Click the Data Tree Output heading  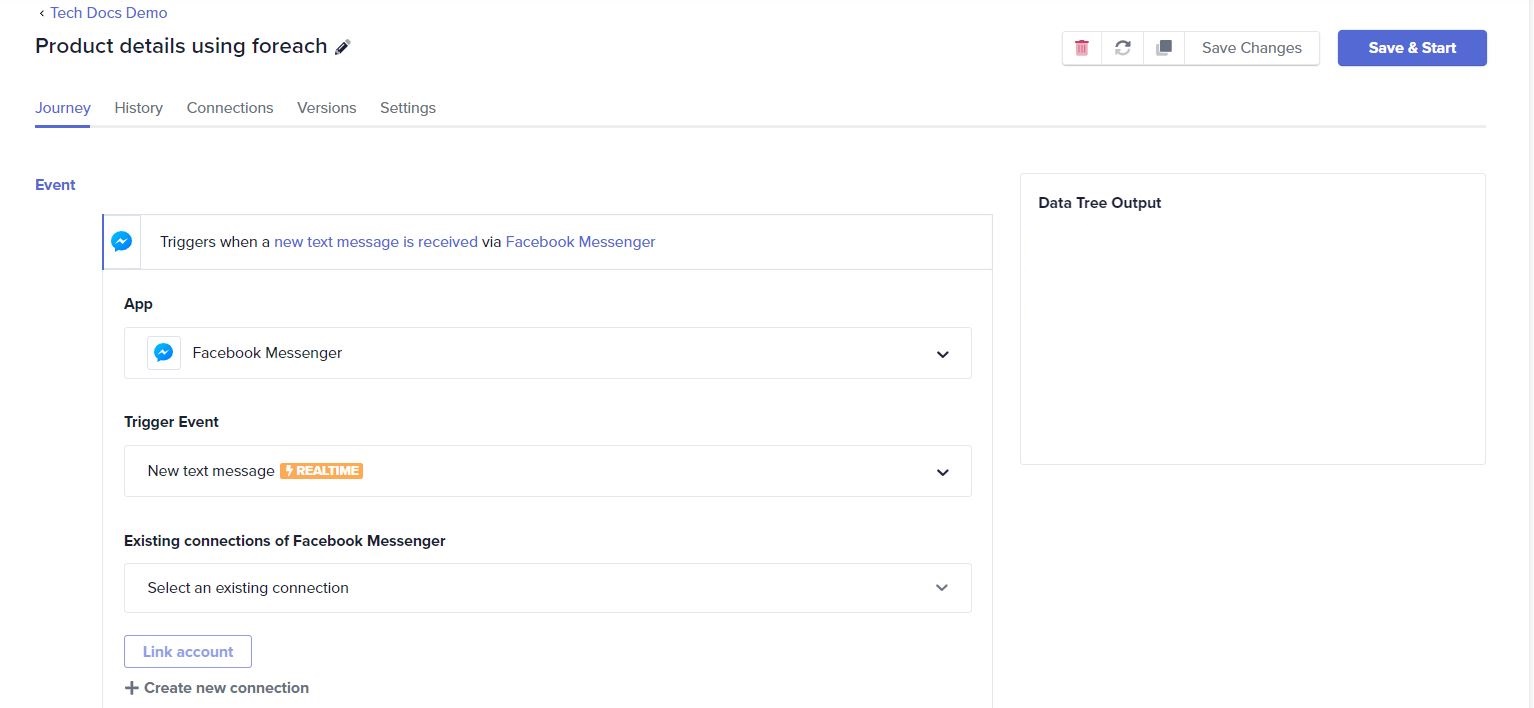[x=1100, y=203]
